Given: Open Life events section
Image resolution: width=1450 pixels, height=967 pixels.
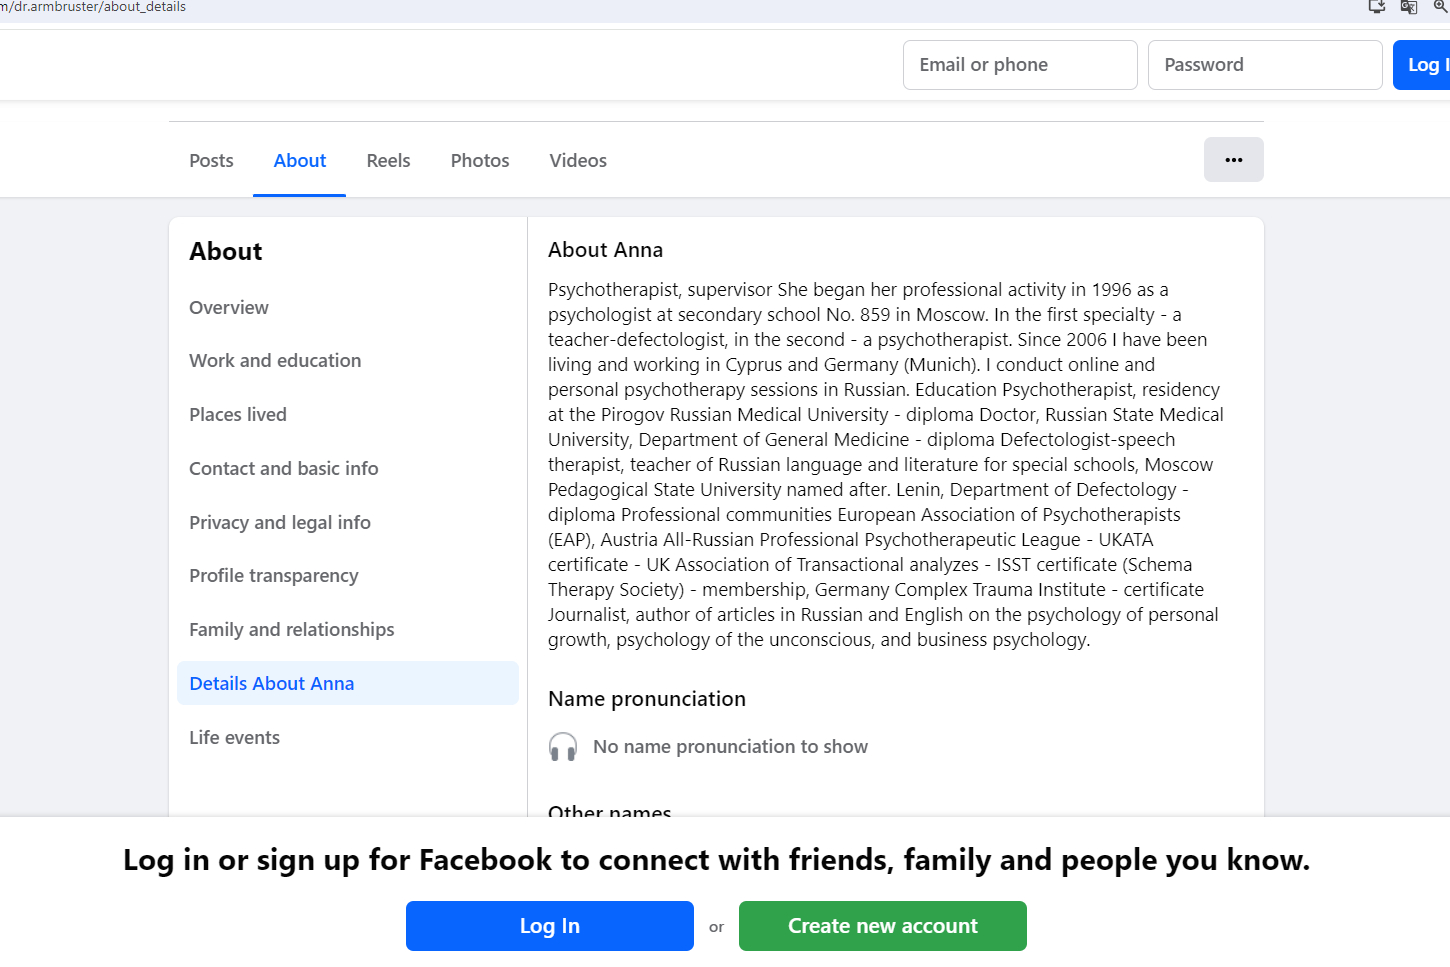Looking at the screenshot, I should (235, 738).
